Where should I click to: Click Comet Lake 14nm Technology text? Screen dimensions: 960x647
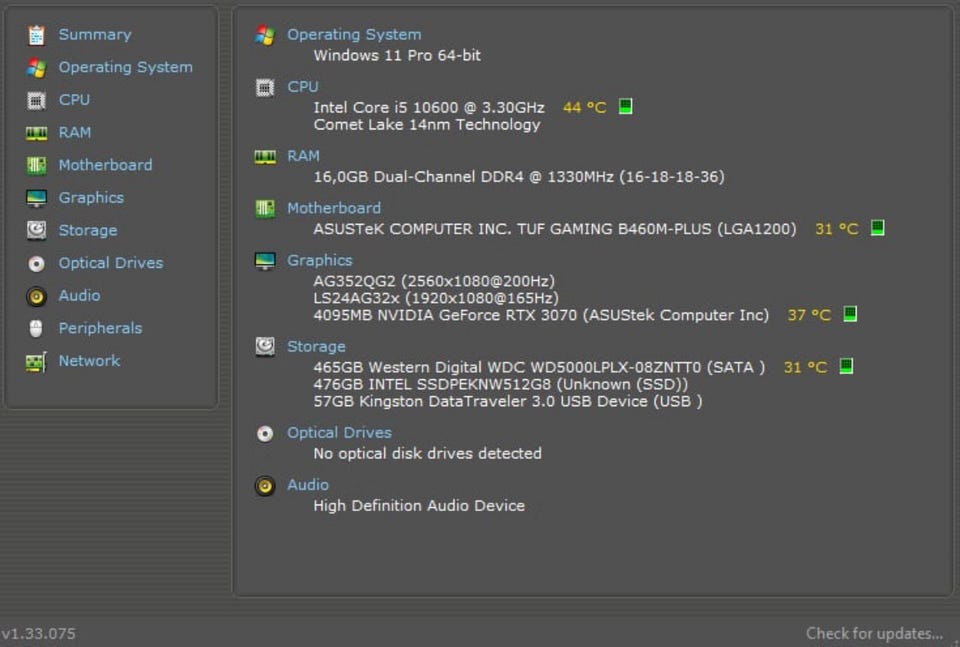point(427,125)
